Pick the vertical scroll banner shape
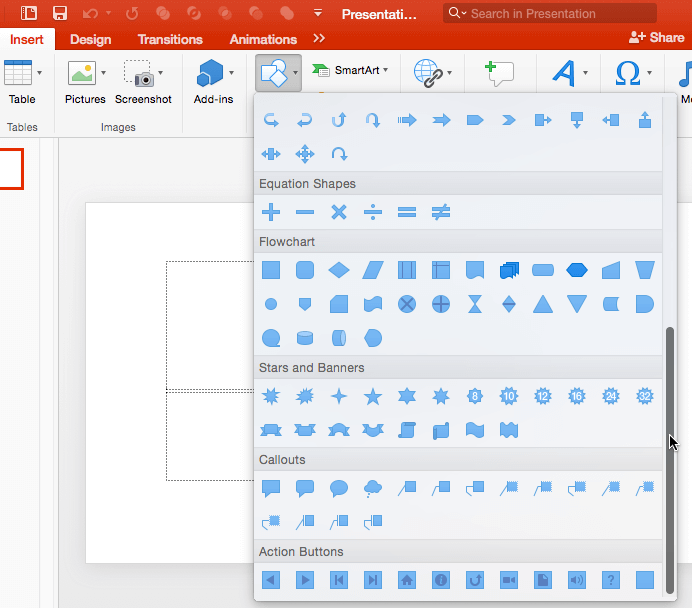The image size is (692, 608). (x=407, y=430)
